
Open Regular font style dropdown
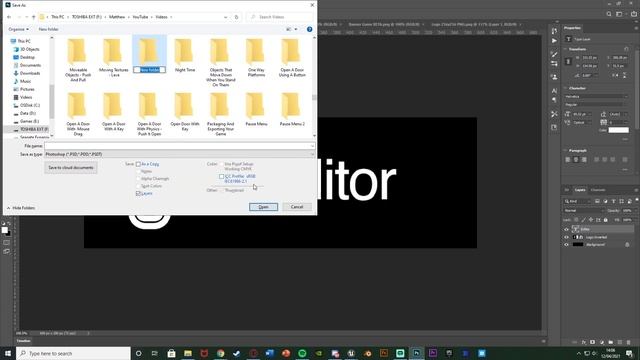point(596,105)
